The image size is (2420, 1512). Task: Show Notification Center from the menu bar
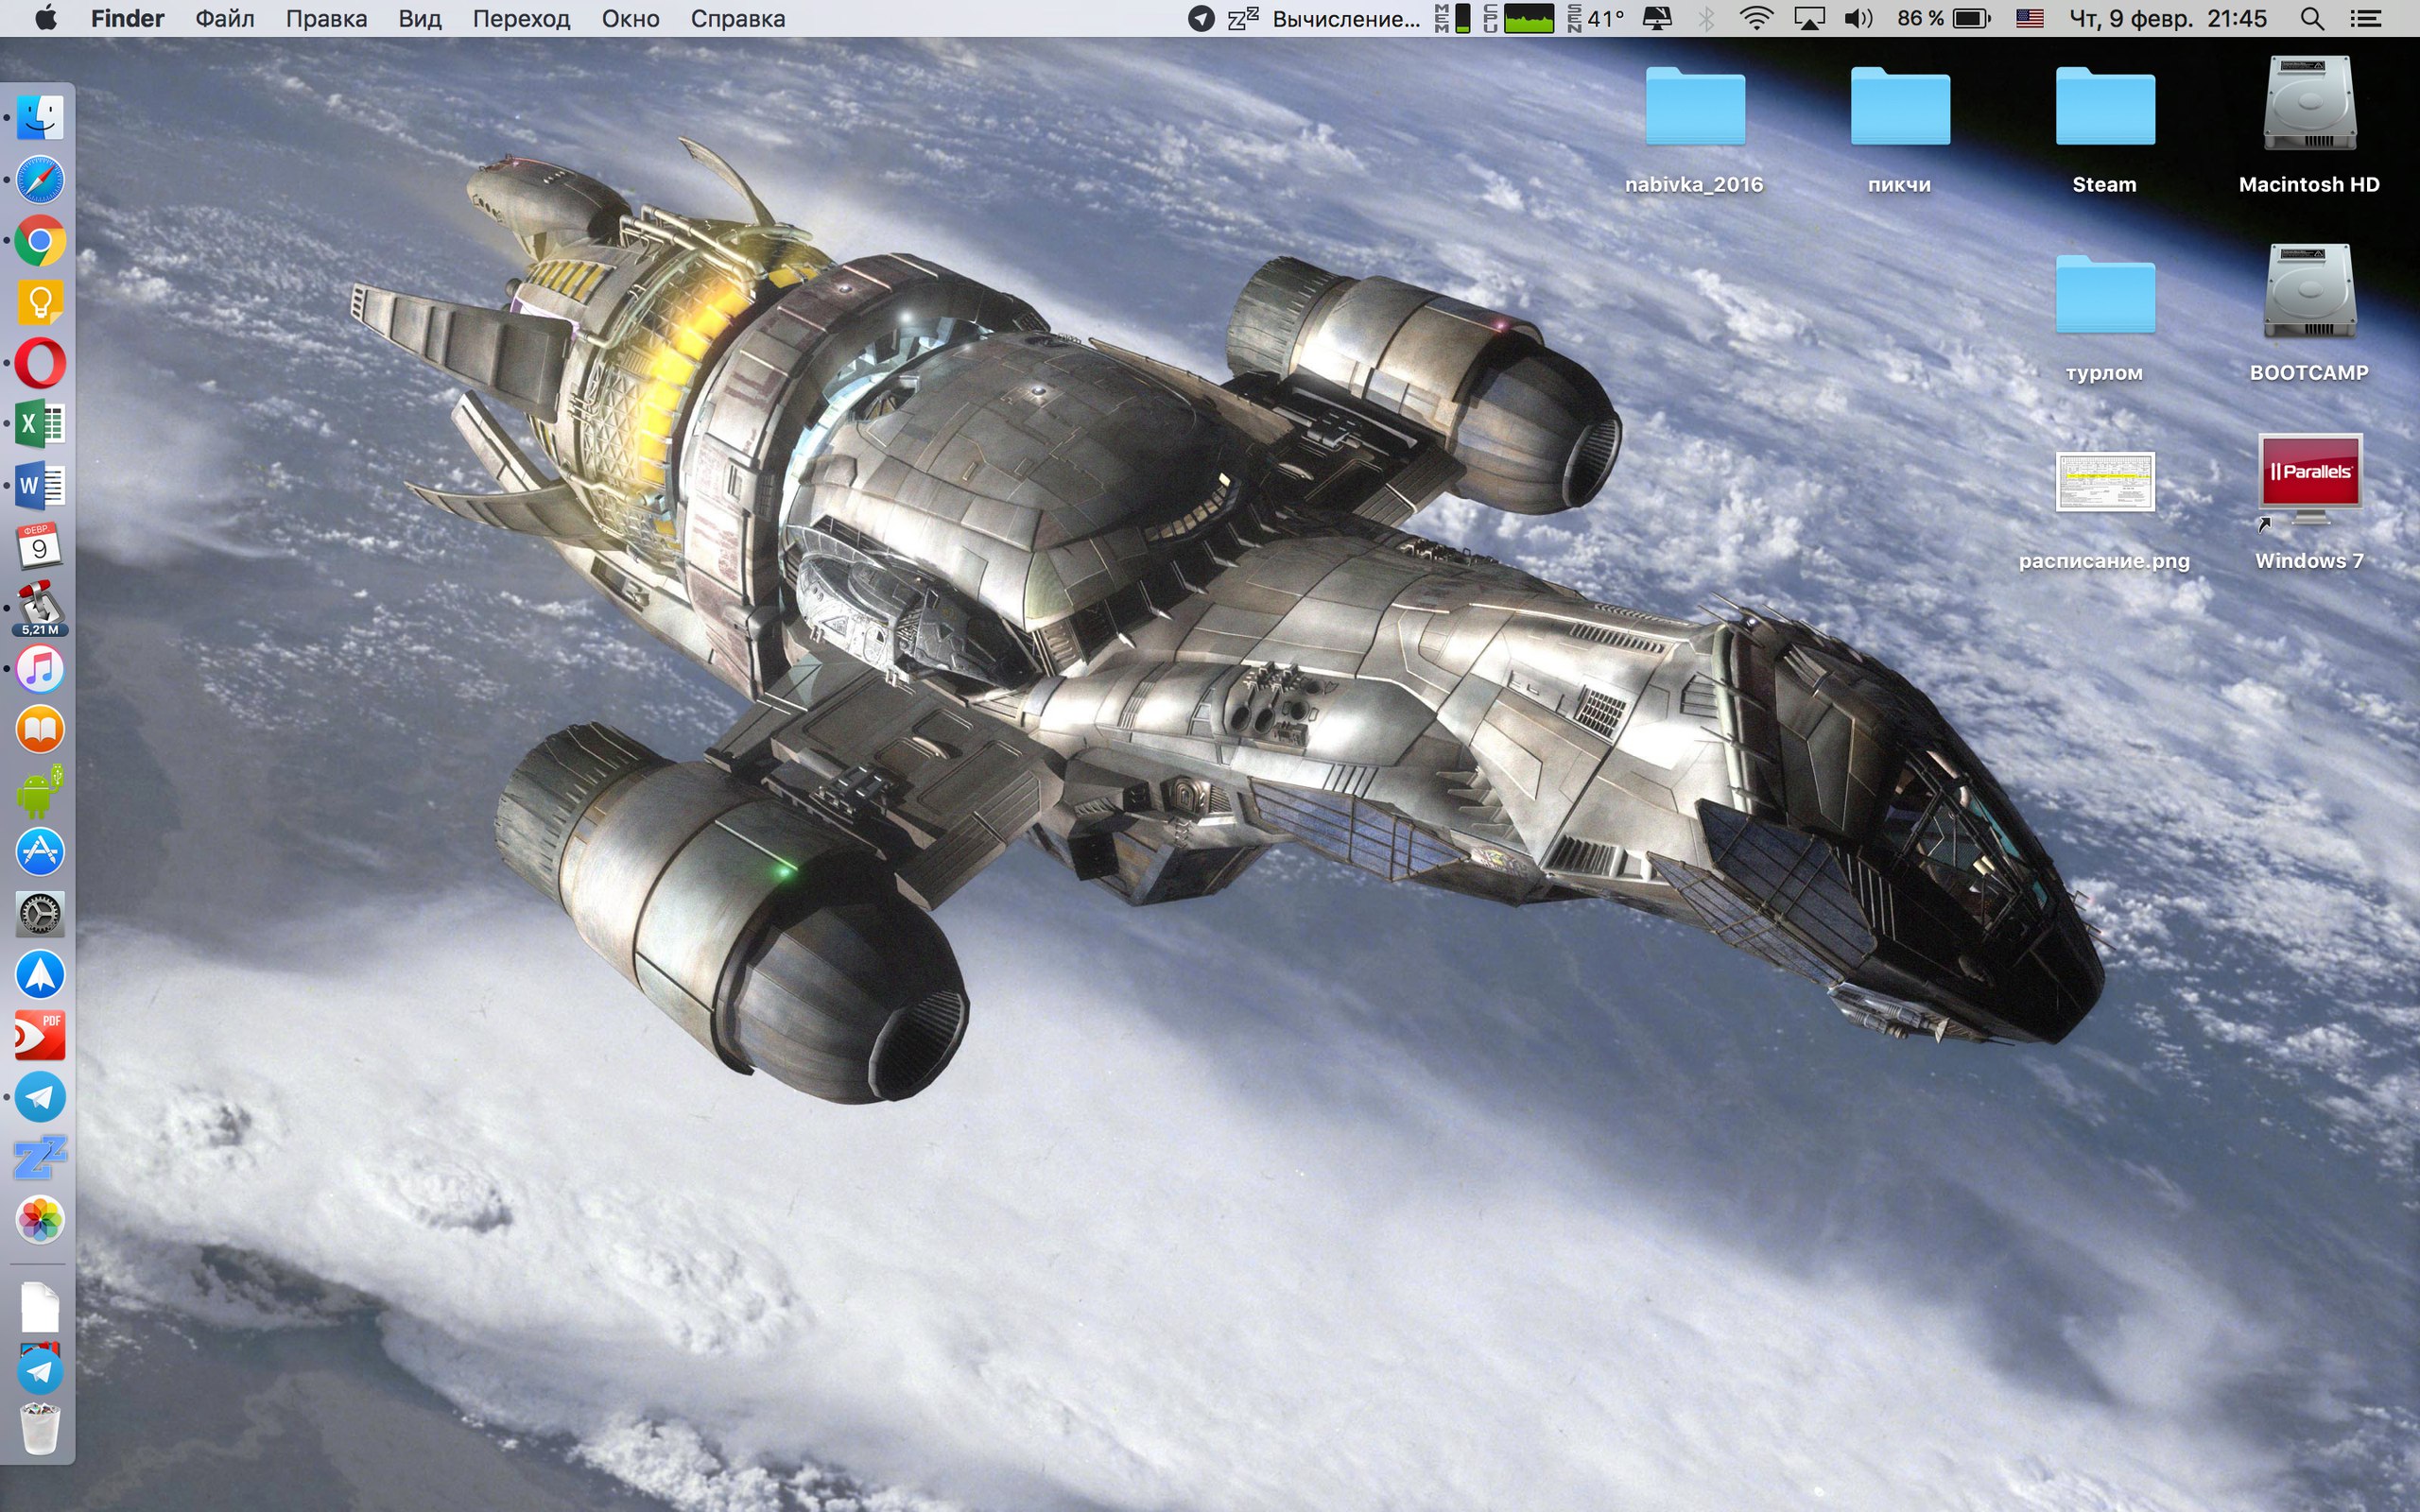[x=2366, y=19]
